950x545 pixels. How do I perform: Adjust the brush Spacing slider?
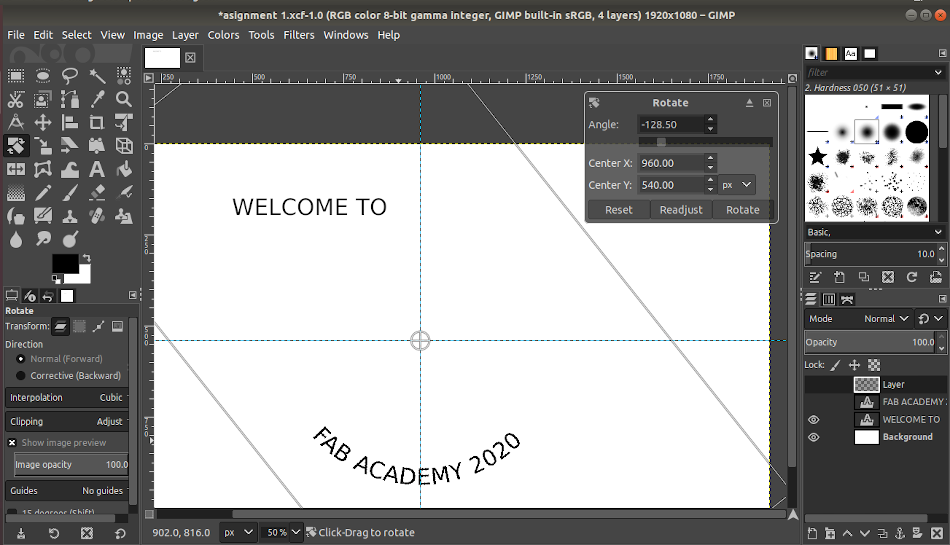[x=871, y=254]
